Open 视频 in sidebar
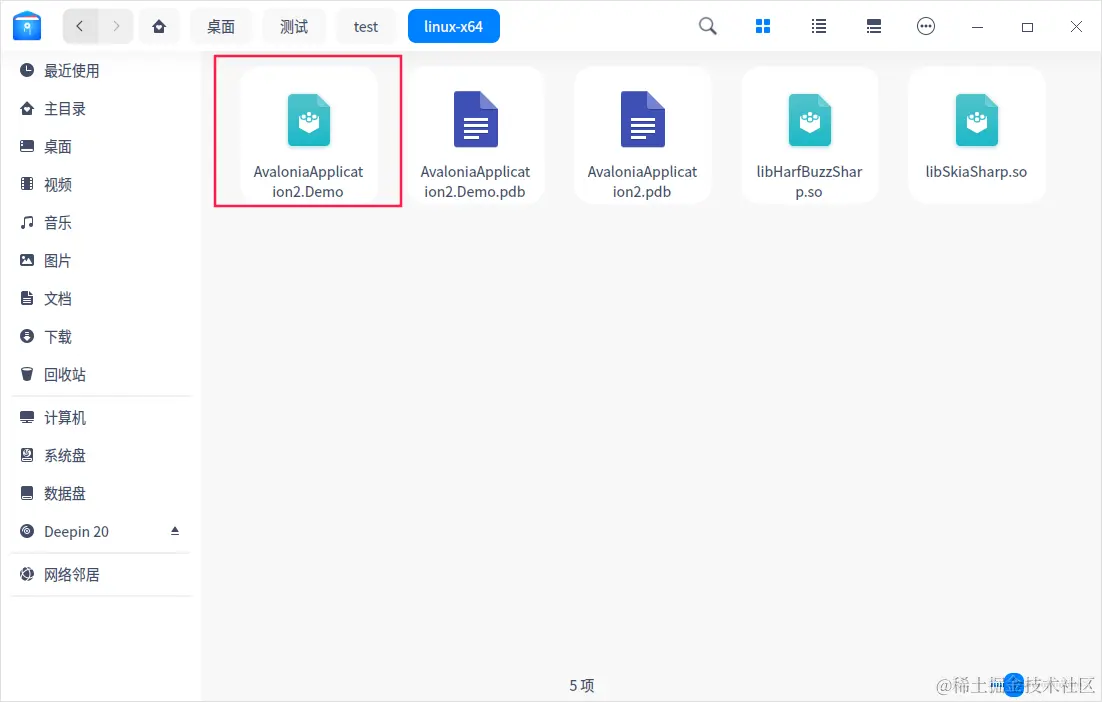Image resolution: width=1102 pixels, height=702 pixels. click(x=101, y=184)
